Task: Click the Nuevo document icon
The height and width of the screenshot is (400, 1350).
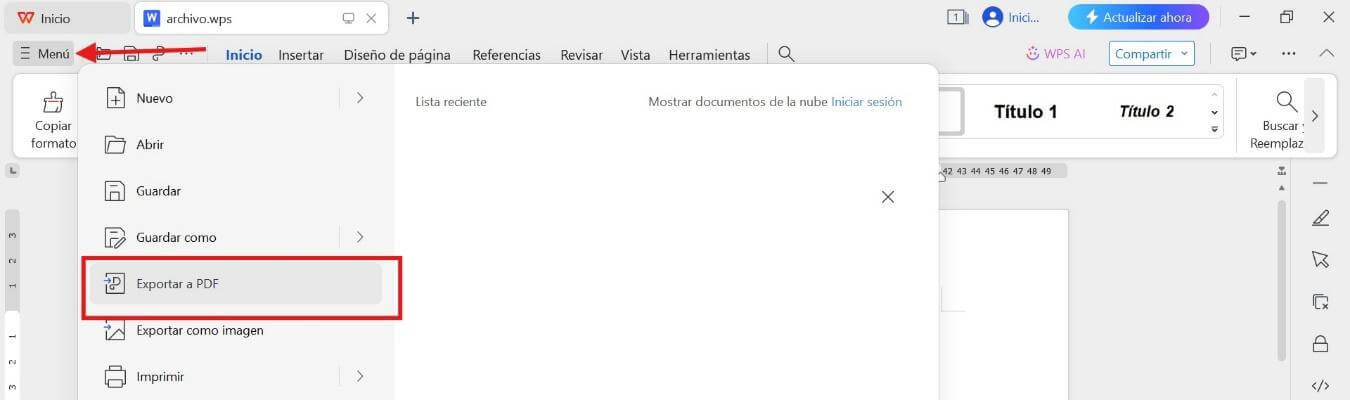Action: 116,98
